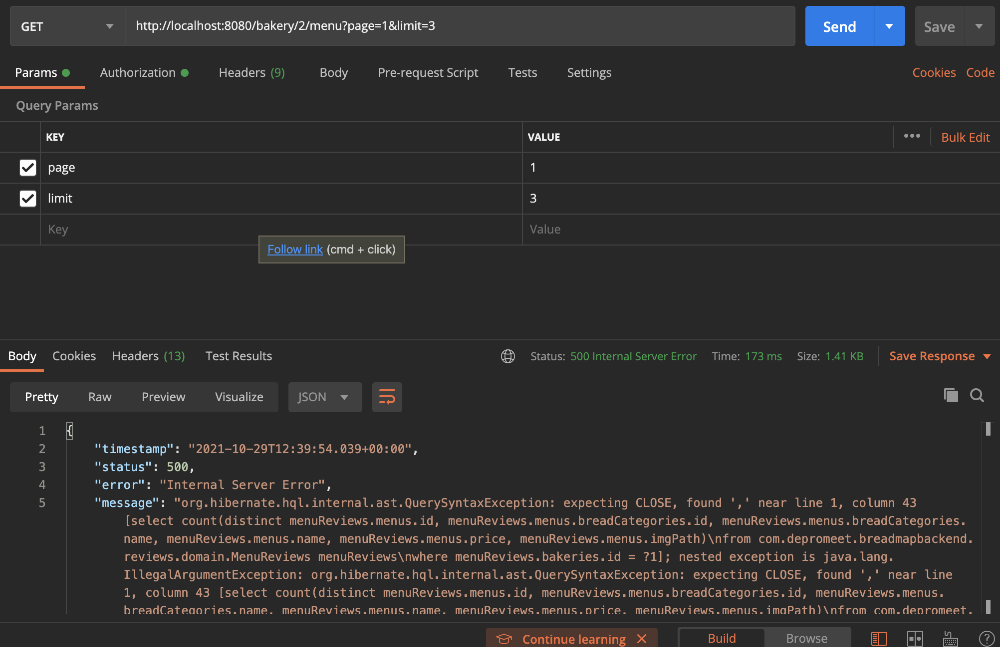This screenshot has width=1000, height=647.
Task: Open the Authorization tab
Action: (144, 73)
